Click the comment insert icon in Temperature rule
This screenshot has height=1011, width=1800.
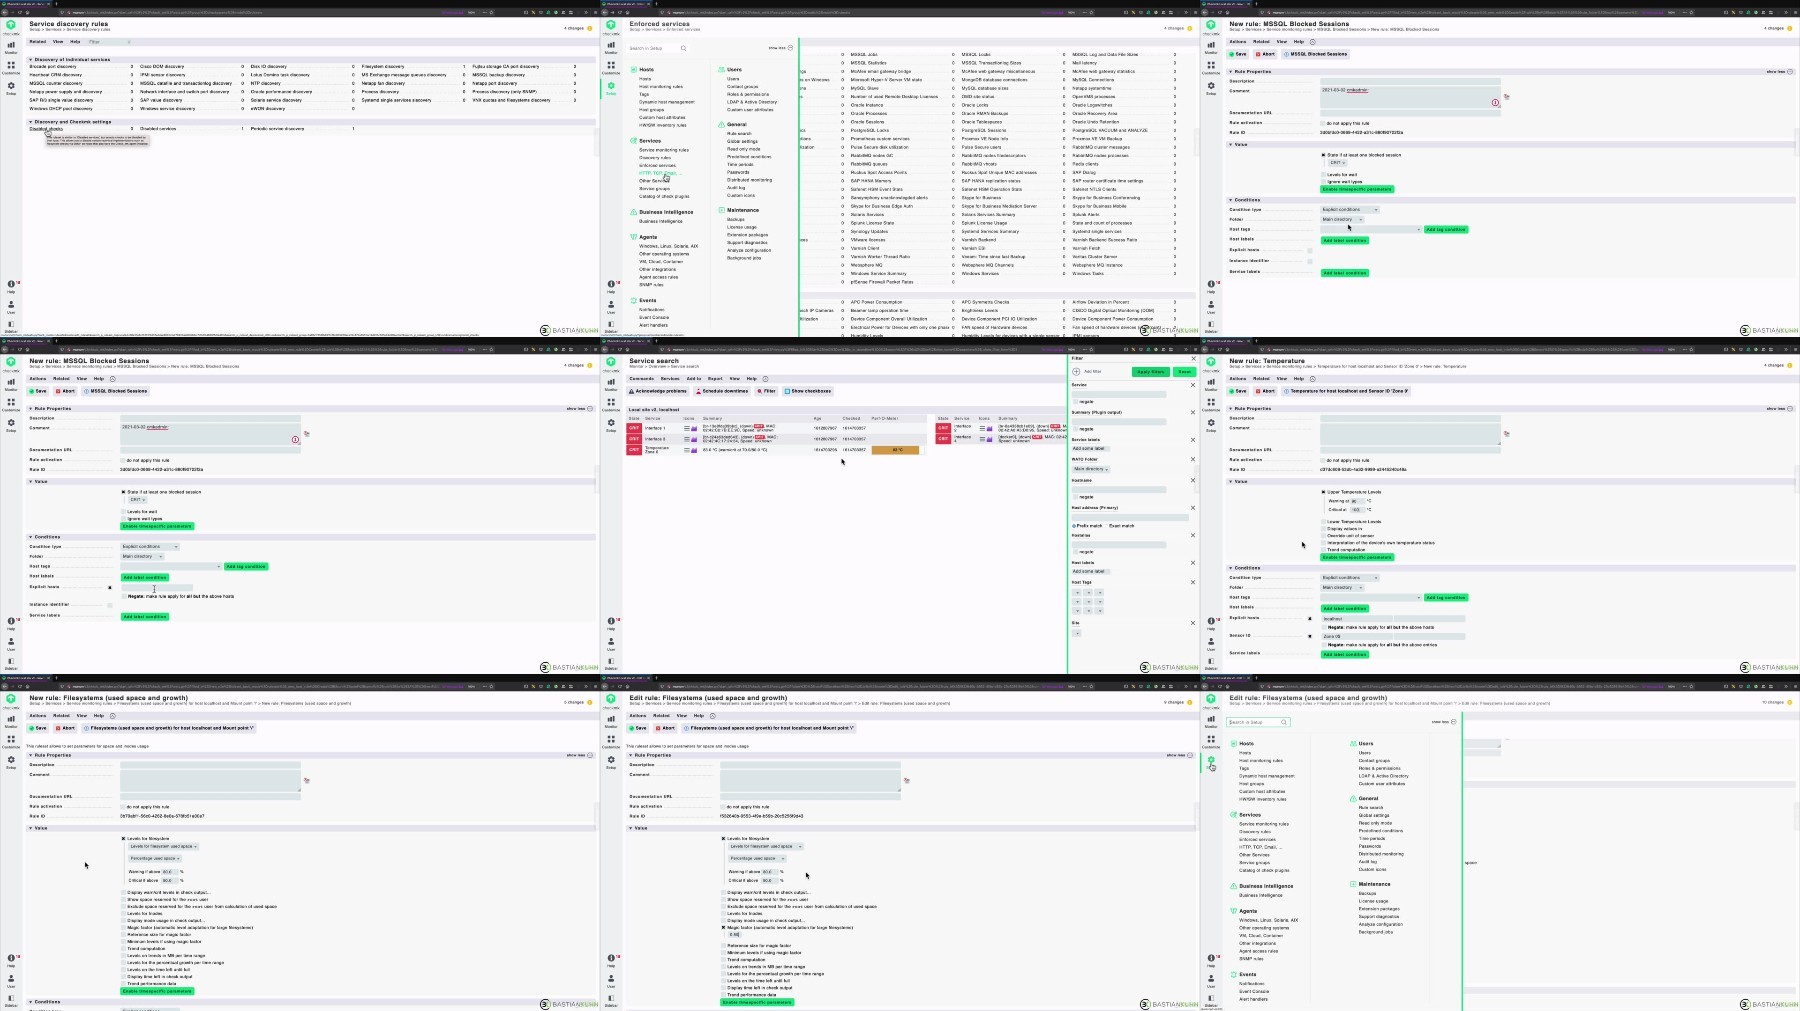[x=1506, y=434]
